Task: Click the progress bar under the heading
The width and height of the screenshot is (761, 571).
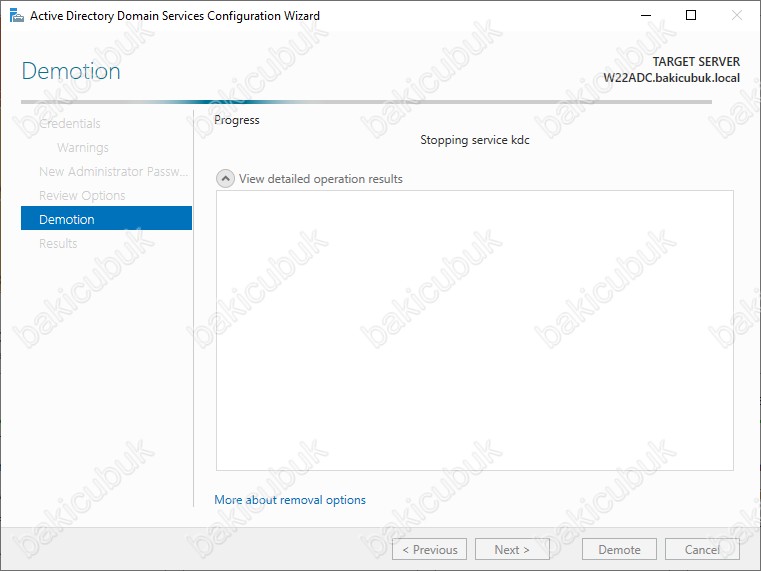Action: pyautogui.click(x=366, y=102)
